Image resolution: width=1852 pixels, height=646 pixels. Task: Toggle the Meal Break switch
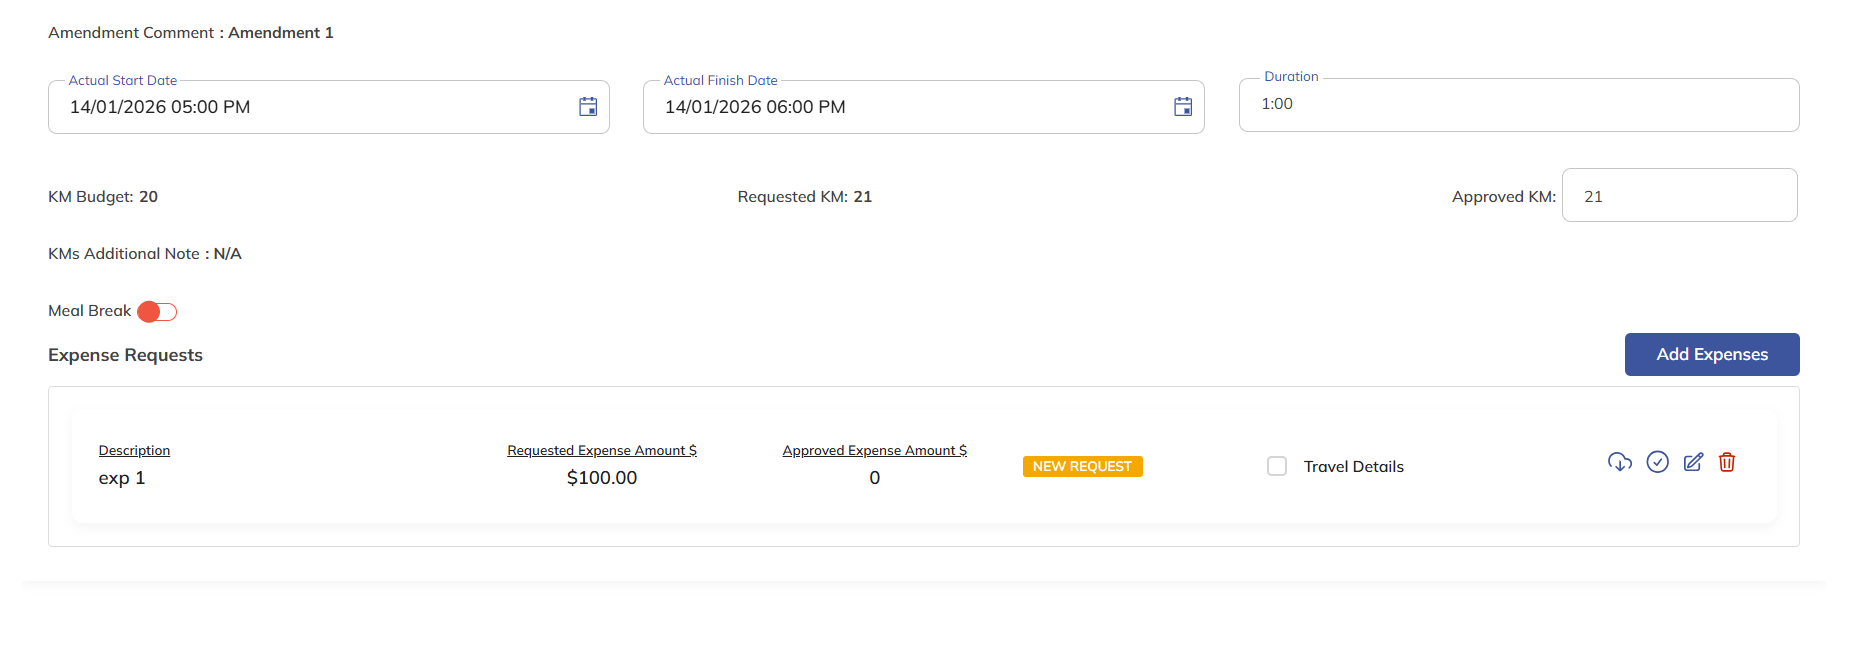point(157,312)
